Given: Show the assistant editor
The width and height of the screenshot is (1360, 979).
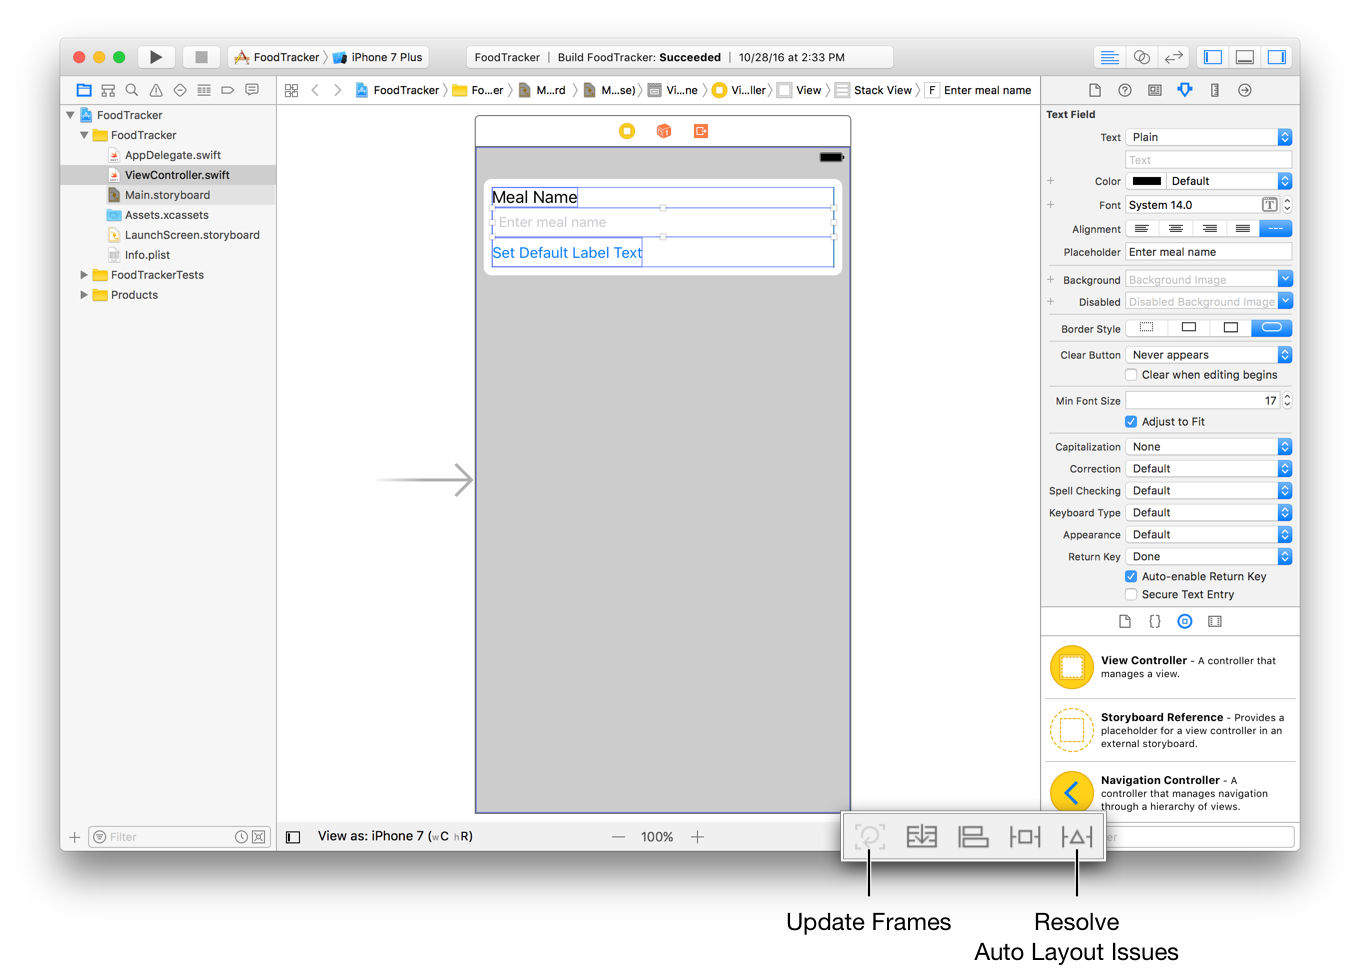Looking at the screenshot, I should click(1141, 57).
